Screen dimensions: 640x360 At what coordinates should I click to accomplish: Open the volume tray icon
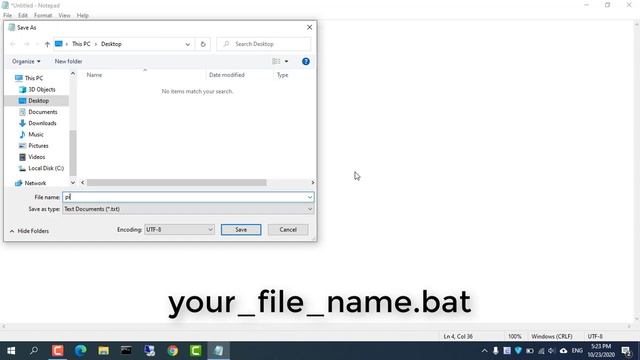click(551, 351)
